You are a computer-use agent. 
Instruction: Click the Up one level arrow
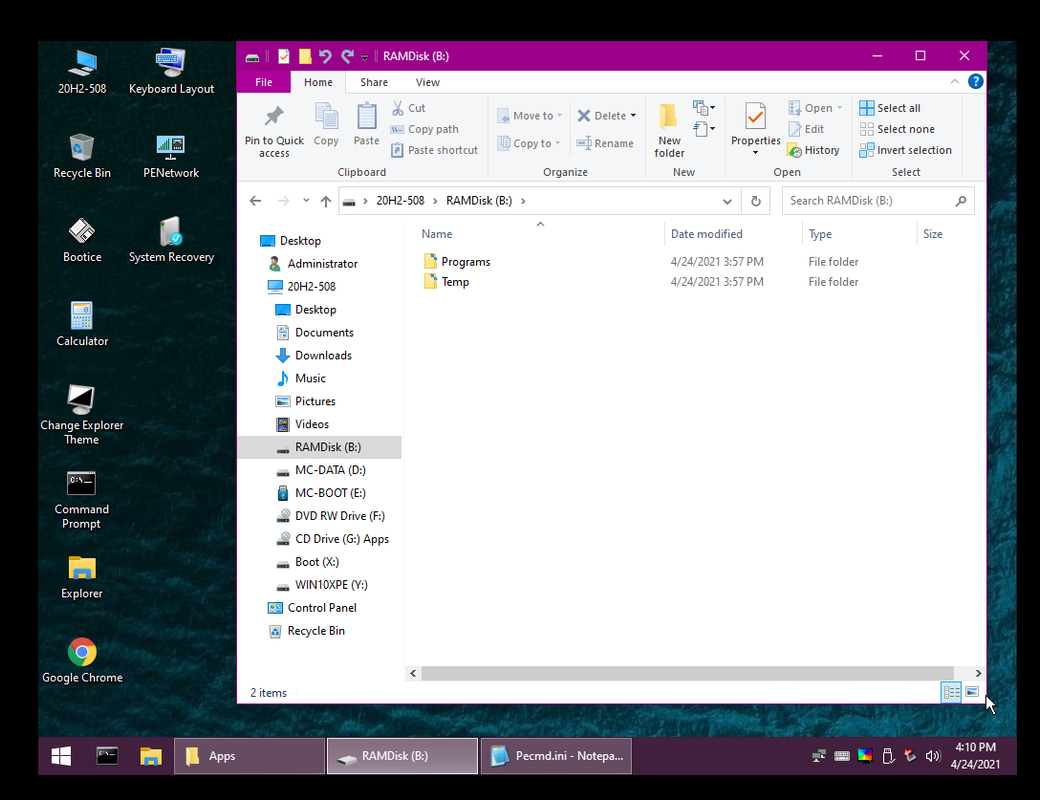coord(326,201)
